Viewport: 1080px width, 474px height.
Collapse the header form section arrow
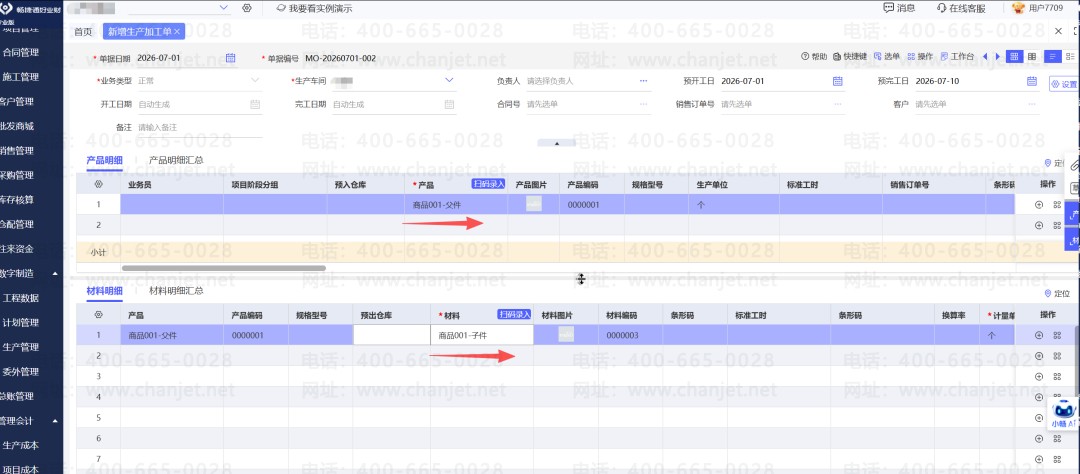point(557,143)
